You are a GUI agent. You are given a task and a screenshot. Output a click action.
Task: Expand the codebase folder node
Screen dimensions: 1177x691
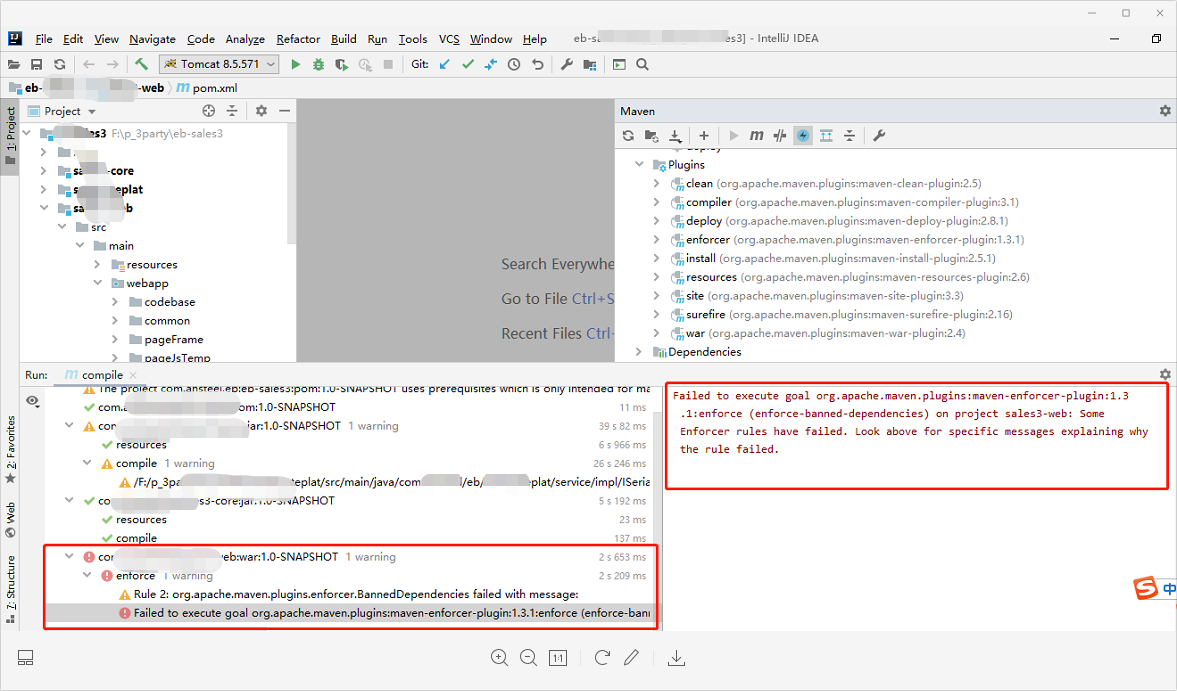[115, 302]
